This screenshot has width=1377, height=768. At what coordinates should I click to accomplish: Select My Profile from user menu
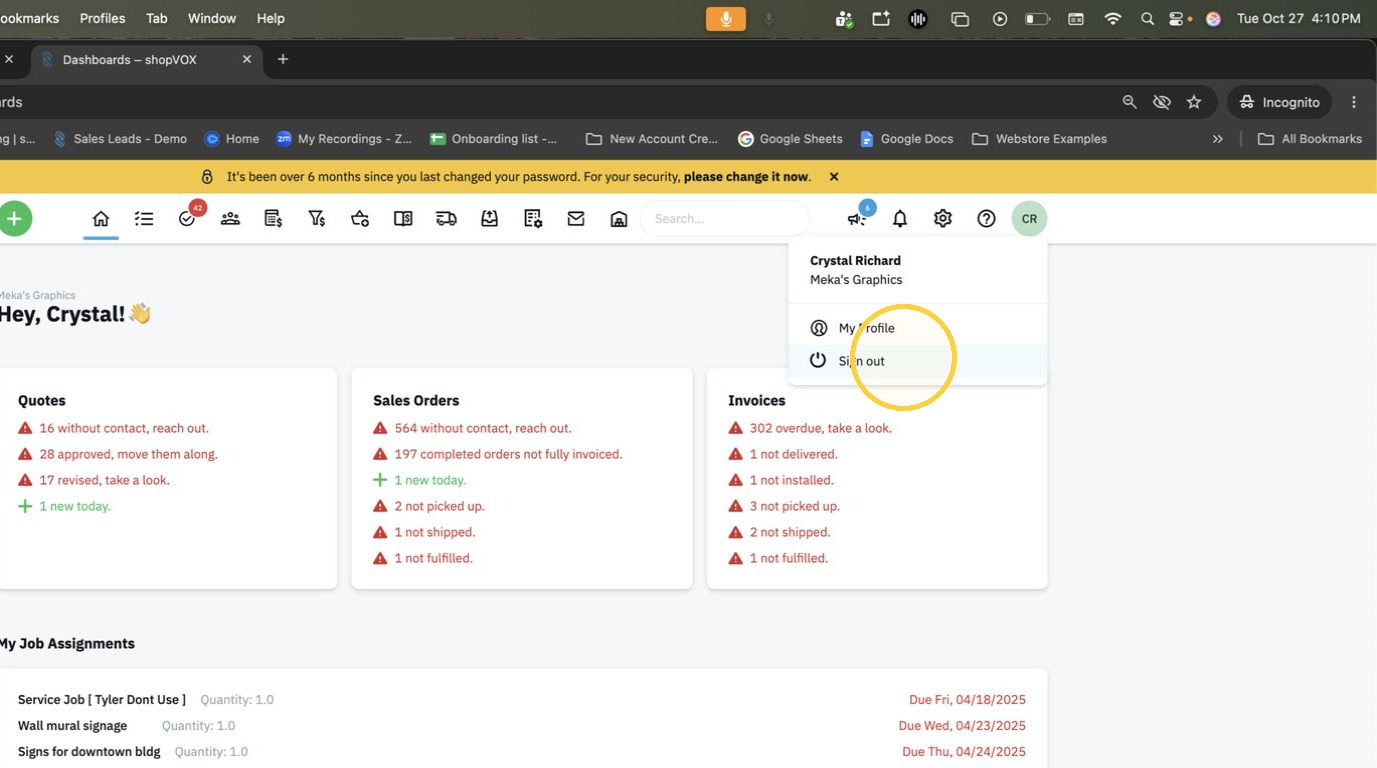tap(917, 328)
